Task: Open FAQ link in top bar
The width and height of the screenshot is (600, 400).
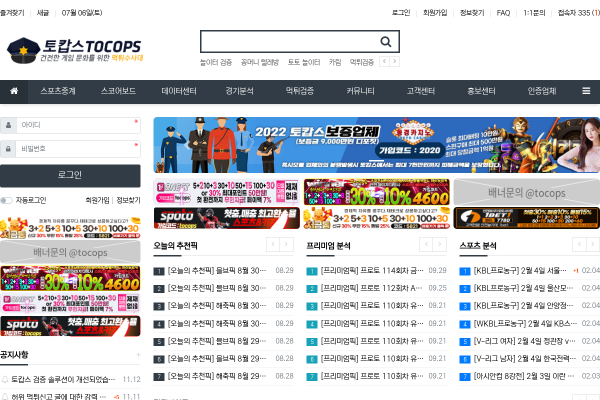Action: [x=503, y=13]
